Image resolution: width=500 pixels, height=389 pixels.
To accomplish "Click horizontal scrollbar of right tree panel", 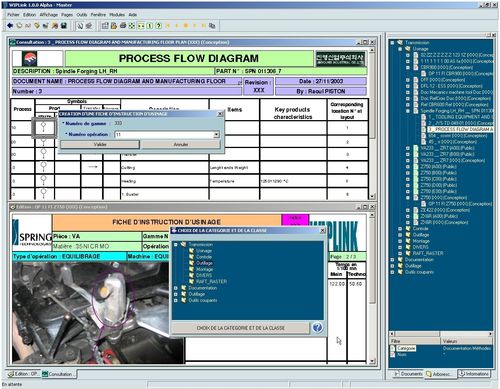I will tap(441, 334).
